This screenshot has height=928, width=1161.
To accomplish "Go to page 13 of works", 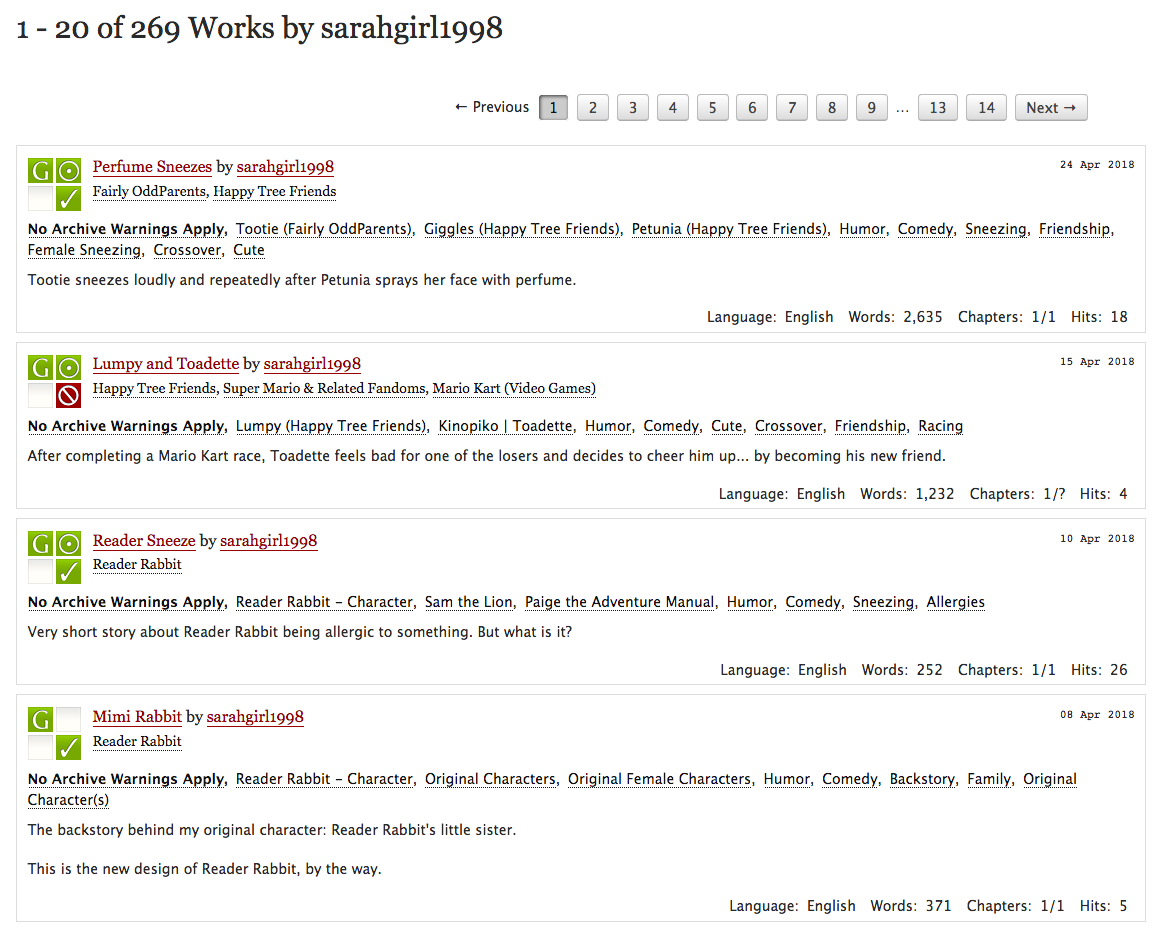I will pyautogui.click(x=938, y=107).
